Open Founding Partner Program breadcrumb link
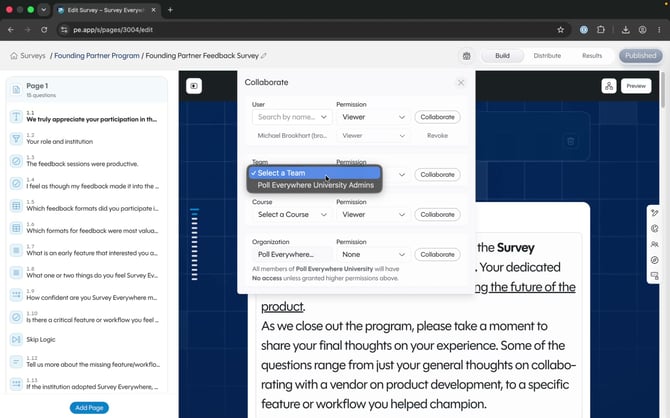Image resolution: width=670 pixels, height=418 pixels. pyautogui.click(x=97, y=56)
